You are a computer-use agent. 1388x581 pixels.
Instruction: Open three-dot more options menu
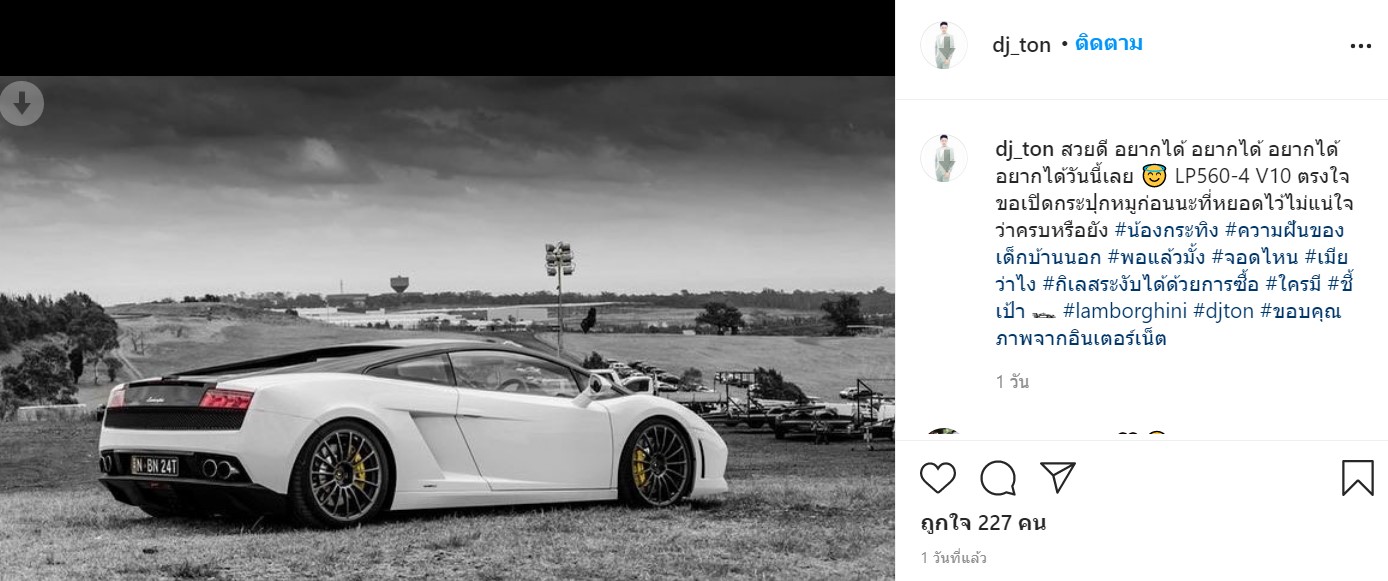click(x=1361, y=45)
